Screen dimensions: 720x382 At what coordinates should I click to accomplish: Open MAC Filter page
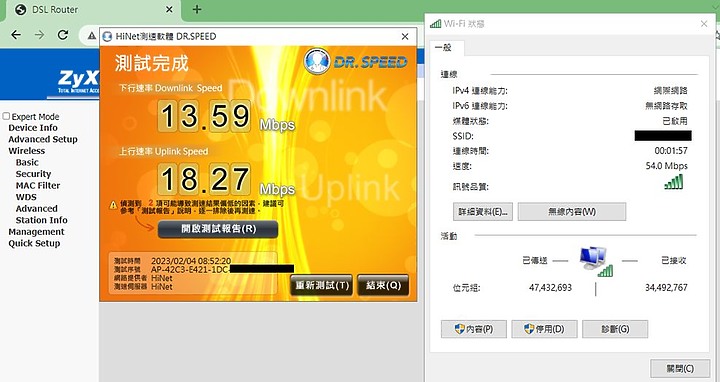click(38, 185)
